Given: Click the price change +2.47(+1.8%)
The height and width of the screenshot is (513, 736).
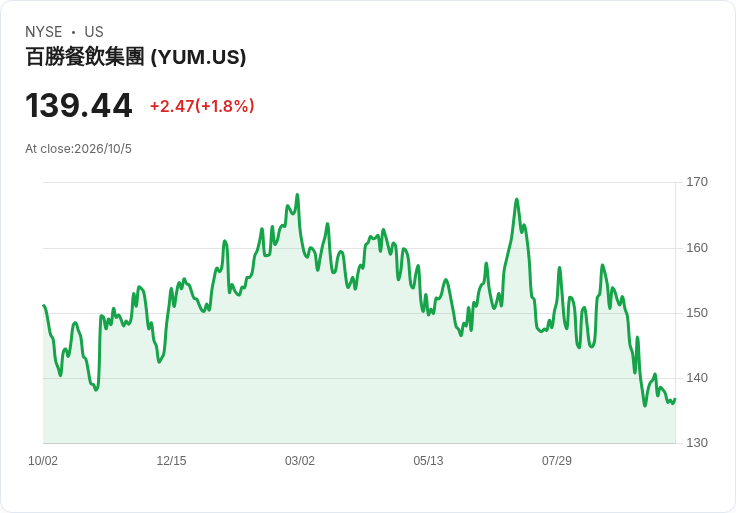Looking at the screenshot, I should point(202,106).
